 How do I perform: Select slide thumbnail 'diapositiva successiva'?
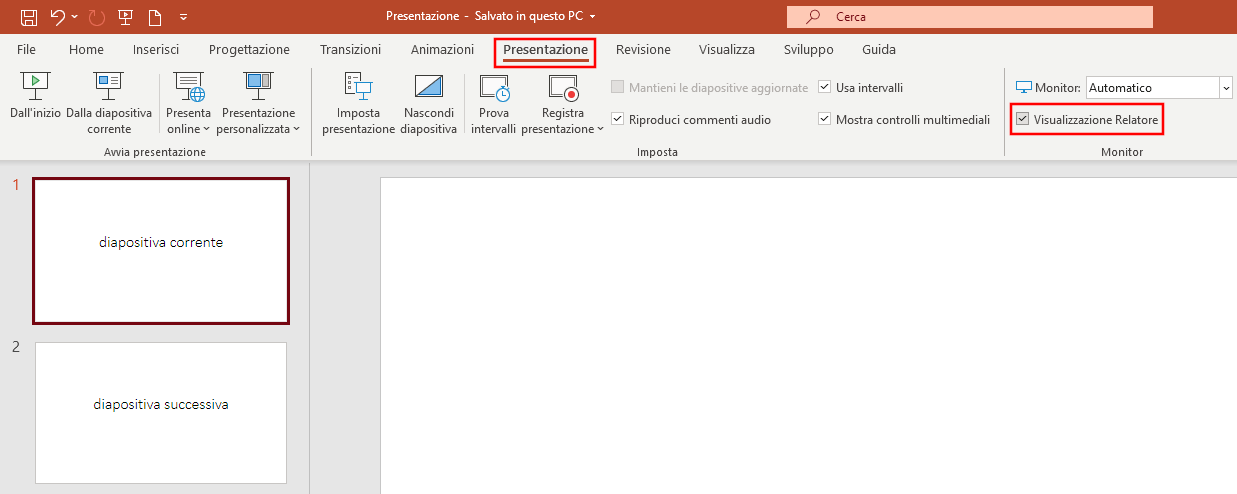point(161,412)
